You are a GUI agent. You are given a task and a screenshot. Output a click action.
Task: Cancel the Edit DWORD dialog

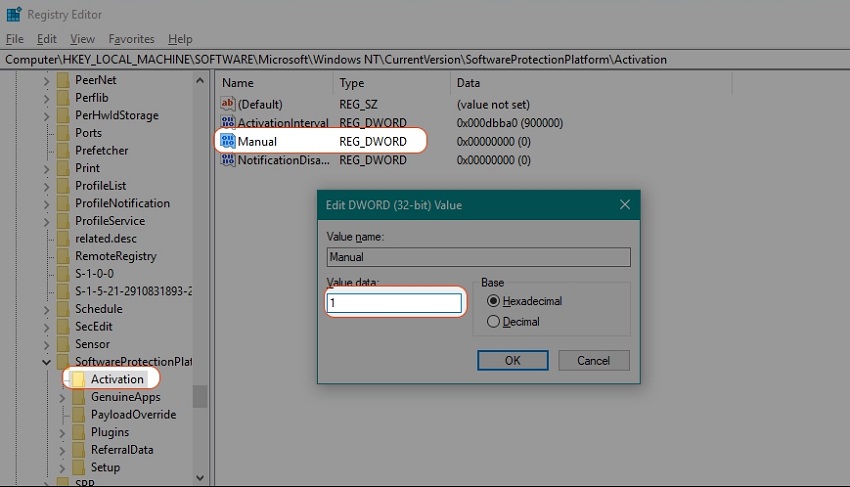pyautogui.click(x=594, y=361)
